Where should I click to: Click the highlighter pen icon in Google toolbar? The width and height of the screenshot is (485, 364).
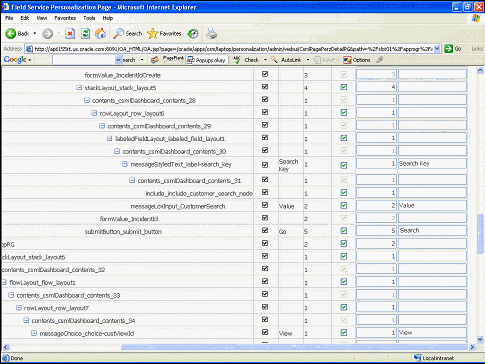click(379, 60)
